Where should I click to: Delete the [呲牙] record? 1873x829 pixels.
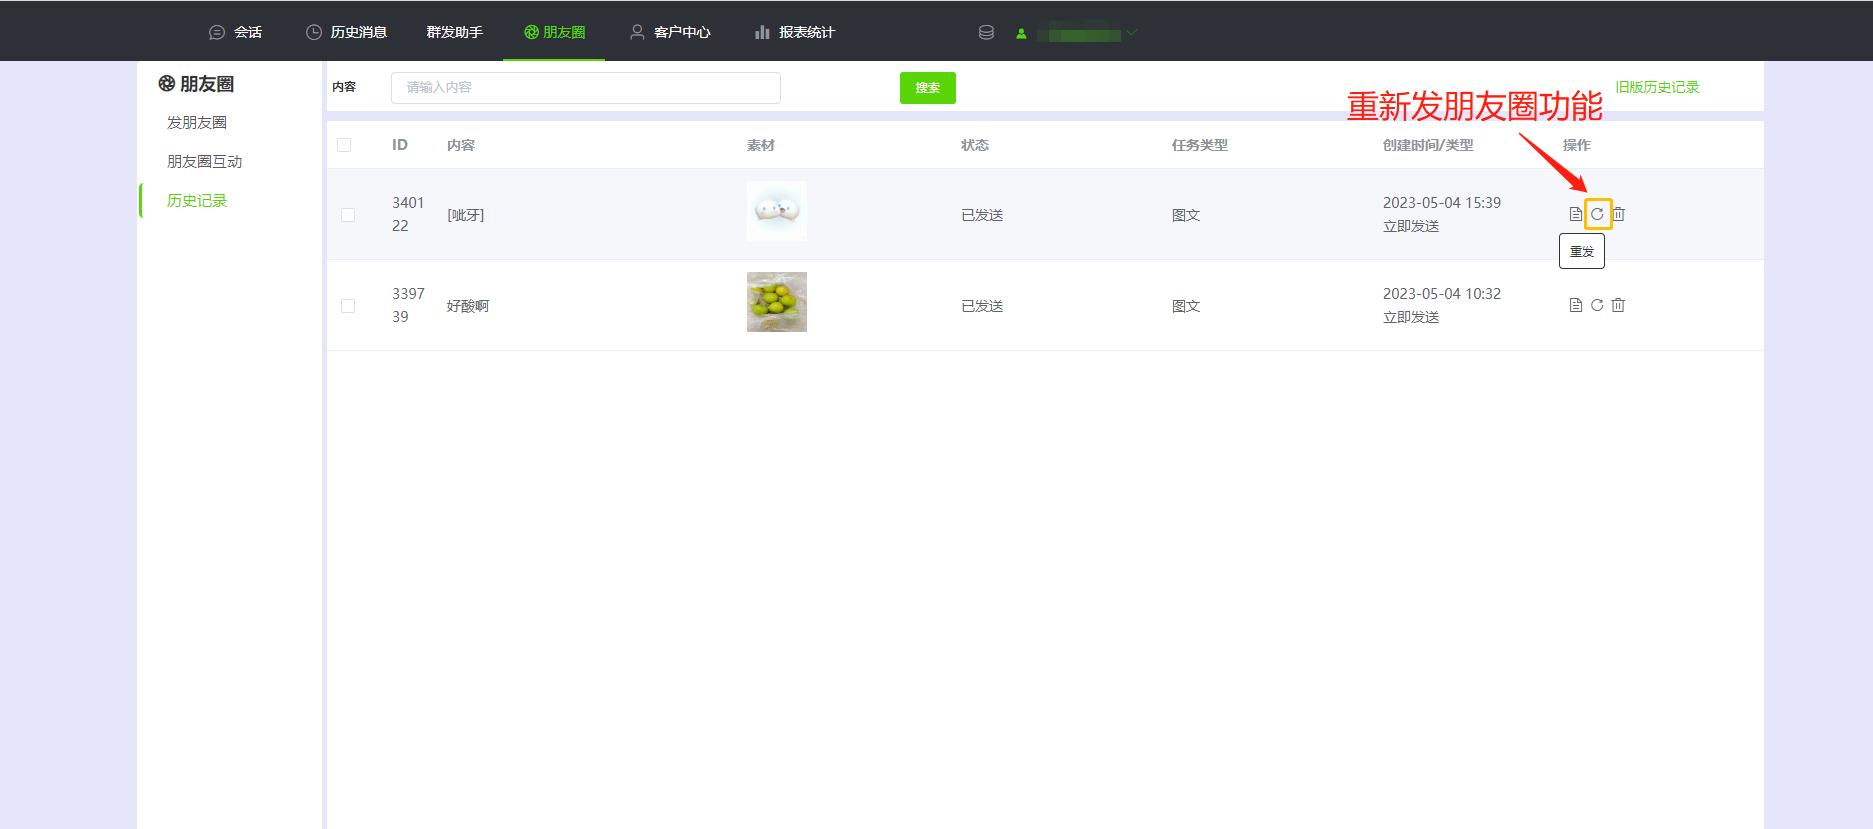1618,214
